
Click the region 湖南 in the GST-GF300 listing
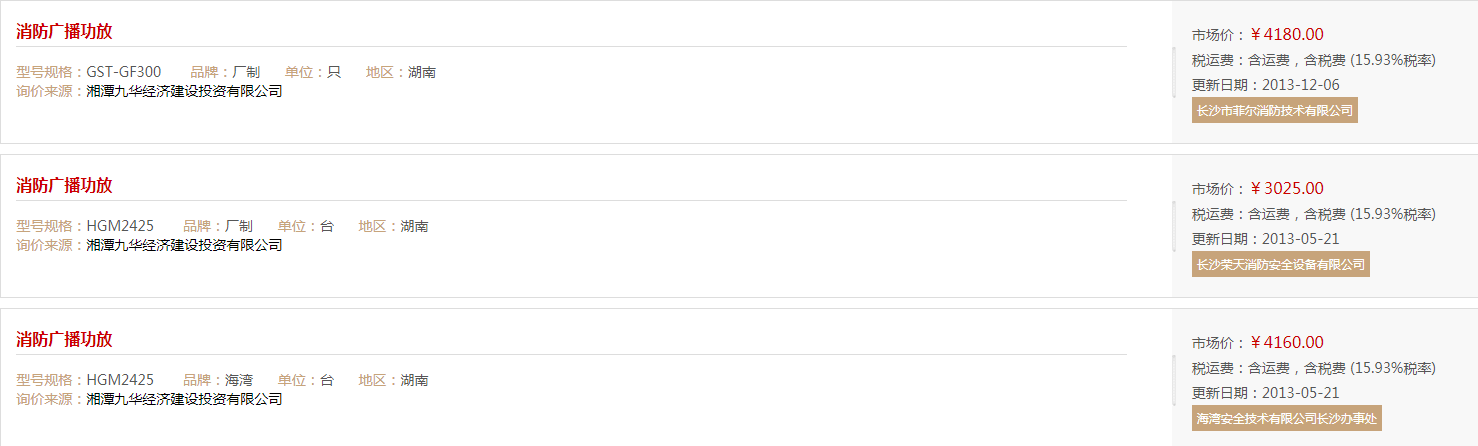(x=422, y=72)
